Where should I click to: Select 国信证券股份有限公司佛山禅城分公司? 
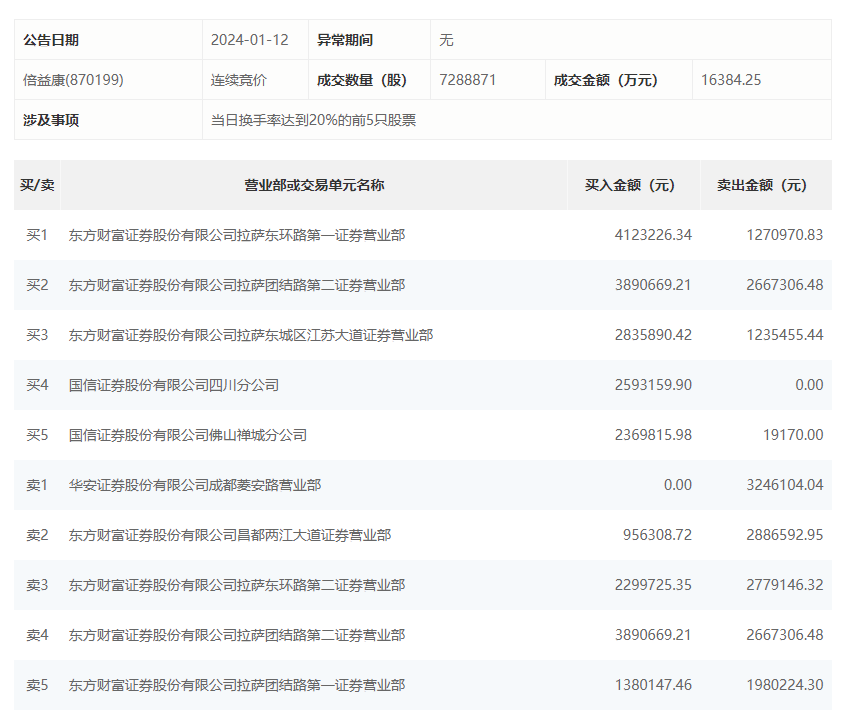pyautogui.click(x=188, y=435)
